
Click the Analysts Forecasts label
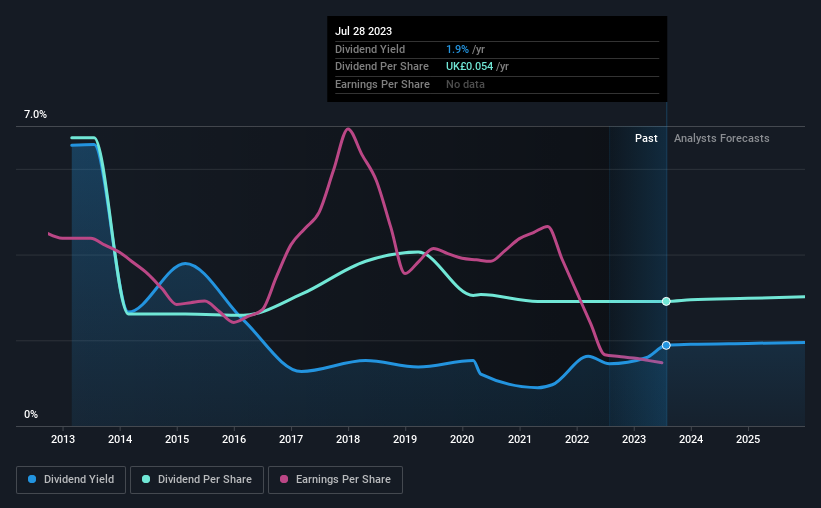[x=722, y=138]
